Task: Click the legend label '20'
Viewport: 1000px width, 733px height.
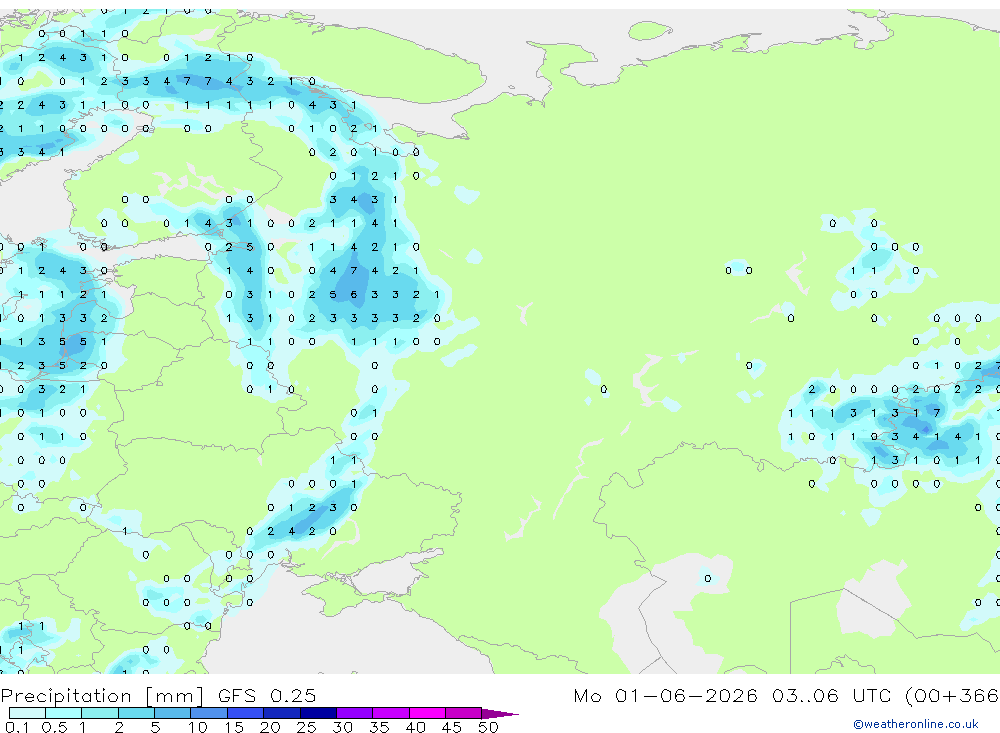Action: [x=270, y=727]
